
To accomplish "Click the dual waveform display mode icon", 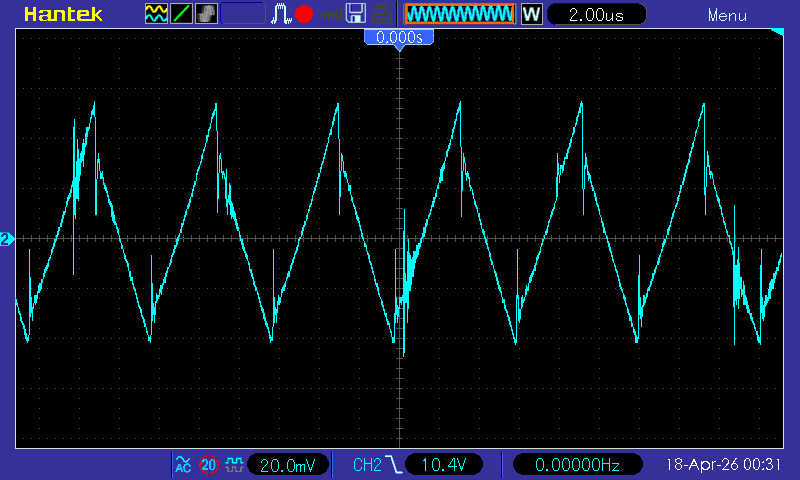I will [157, 14].
